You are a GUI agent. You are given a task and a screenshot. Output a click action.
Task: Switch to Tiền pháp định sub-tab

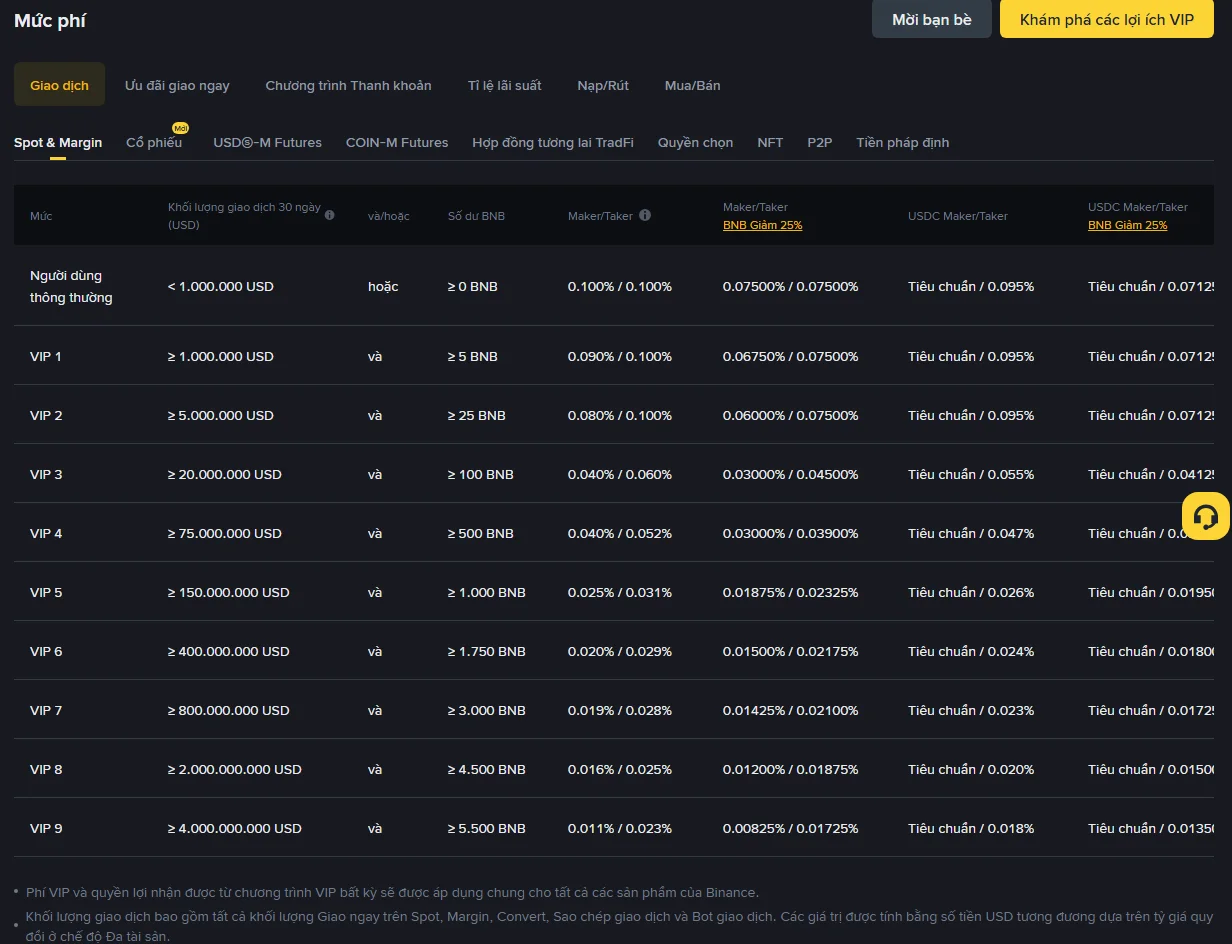point(903,142)
